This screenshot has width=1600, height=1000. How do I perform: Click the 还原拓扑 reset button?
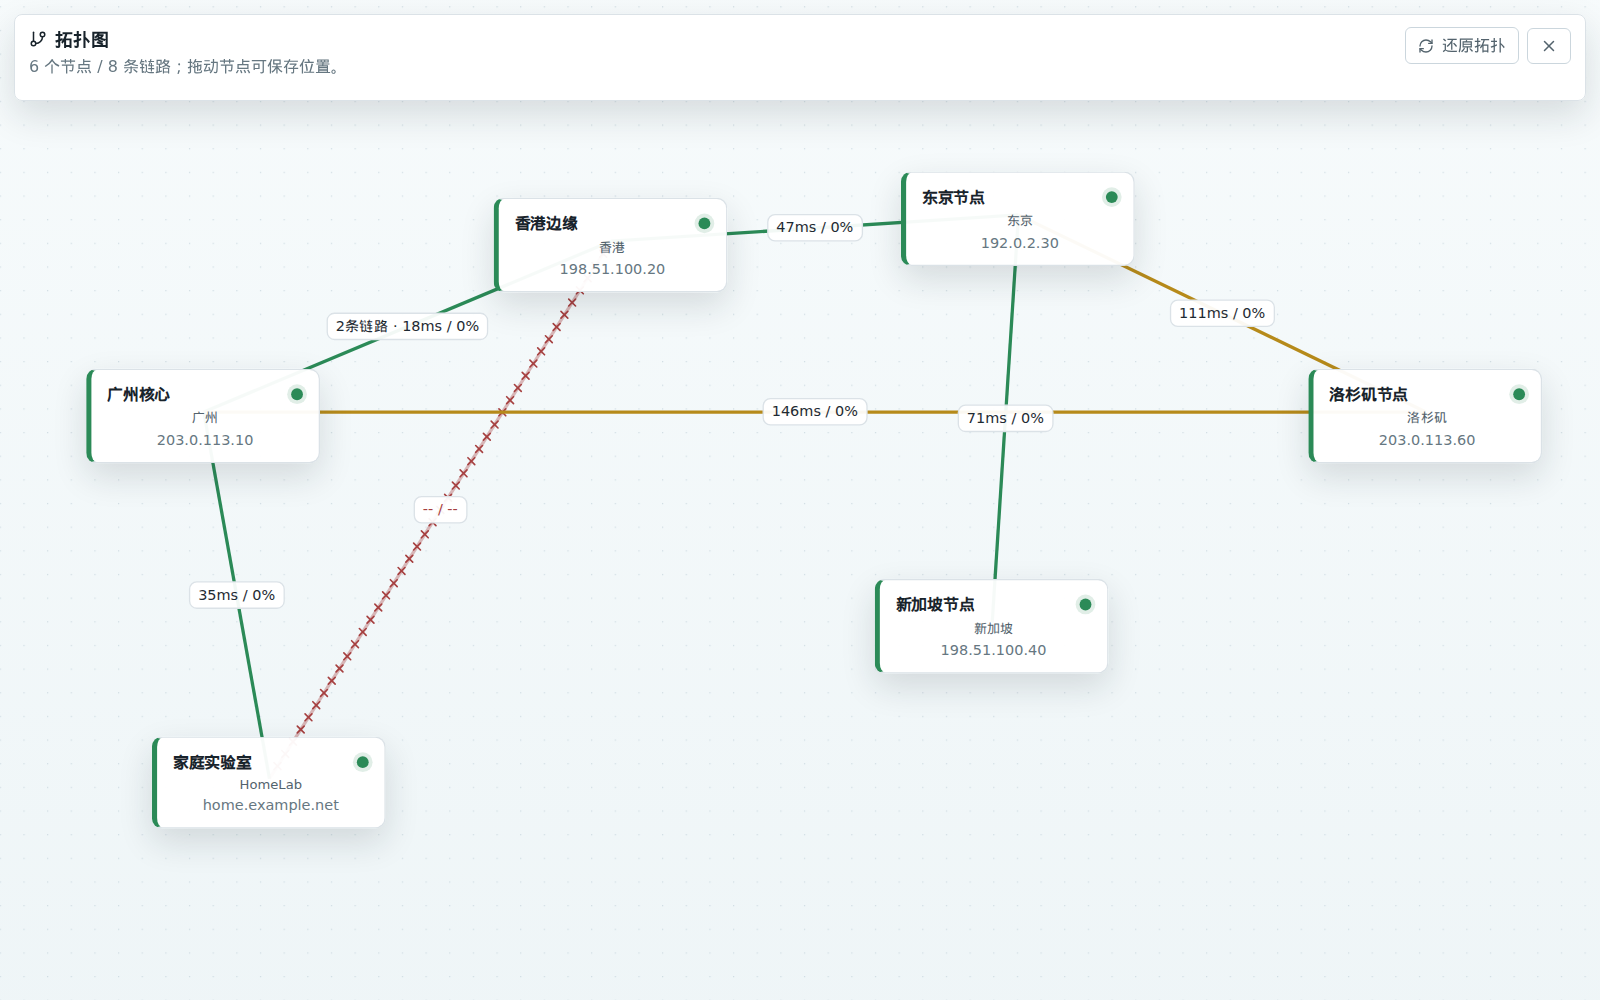[1461, 46]
